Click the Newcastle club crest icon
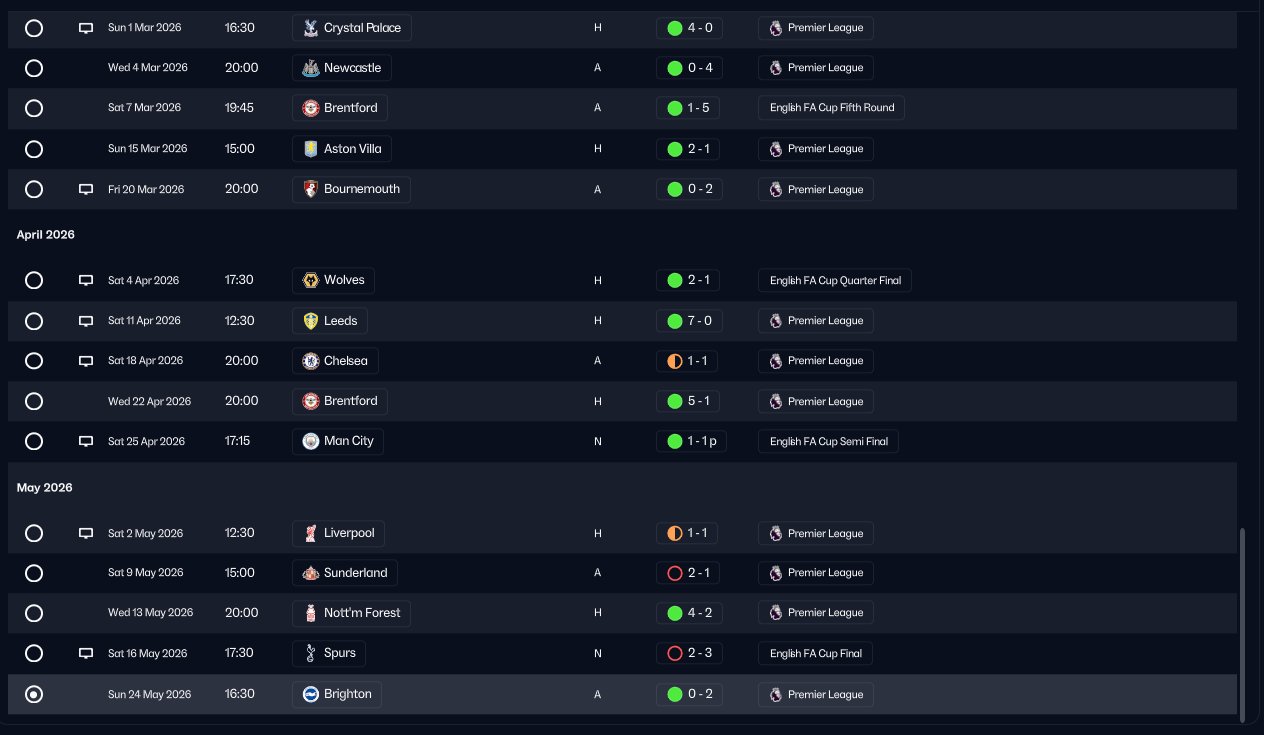 click(x=311, y=68)
